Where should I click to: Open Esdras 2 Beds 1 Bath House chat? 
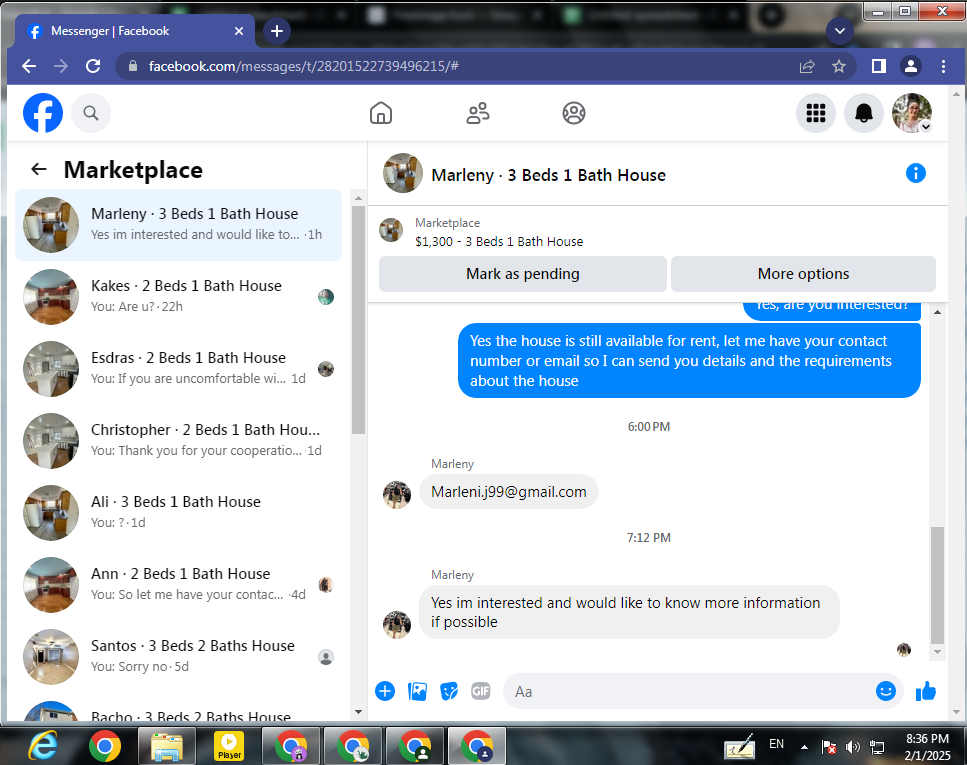[x=178, y=369]
